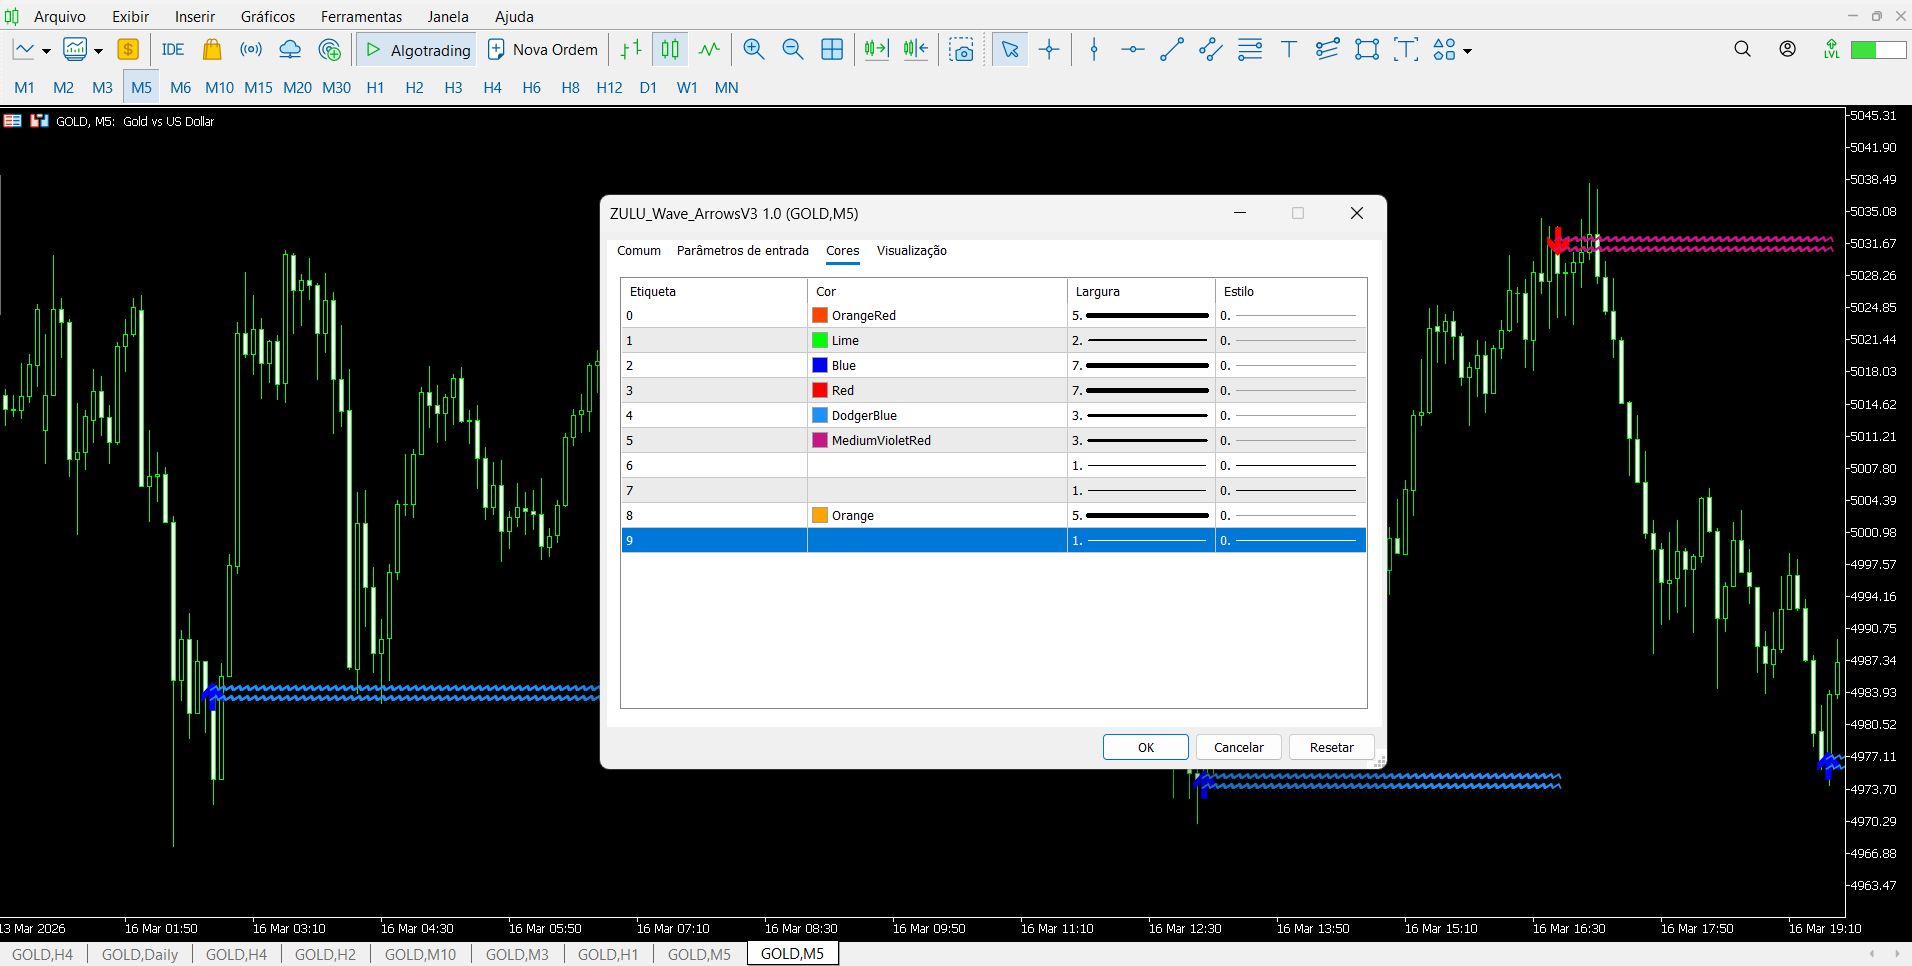
Task: Zoom in on the chart
Action: point(753,49)
